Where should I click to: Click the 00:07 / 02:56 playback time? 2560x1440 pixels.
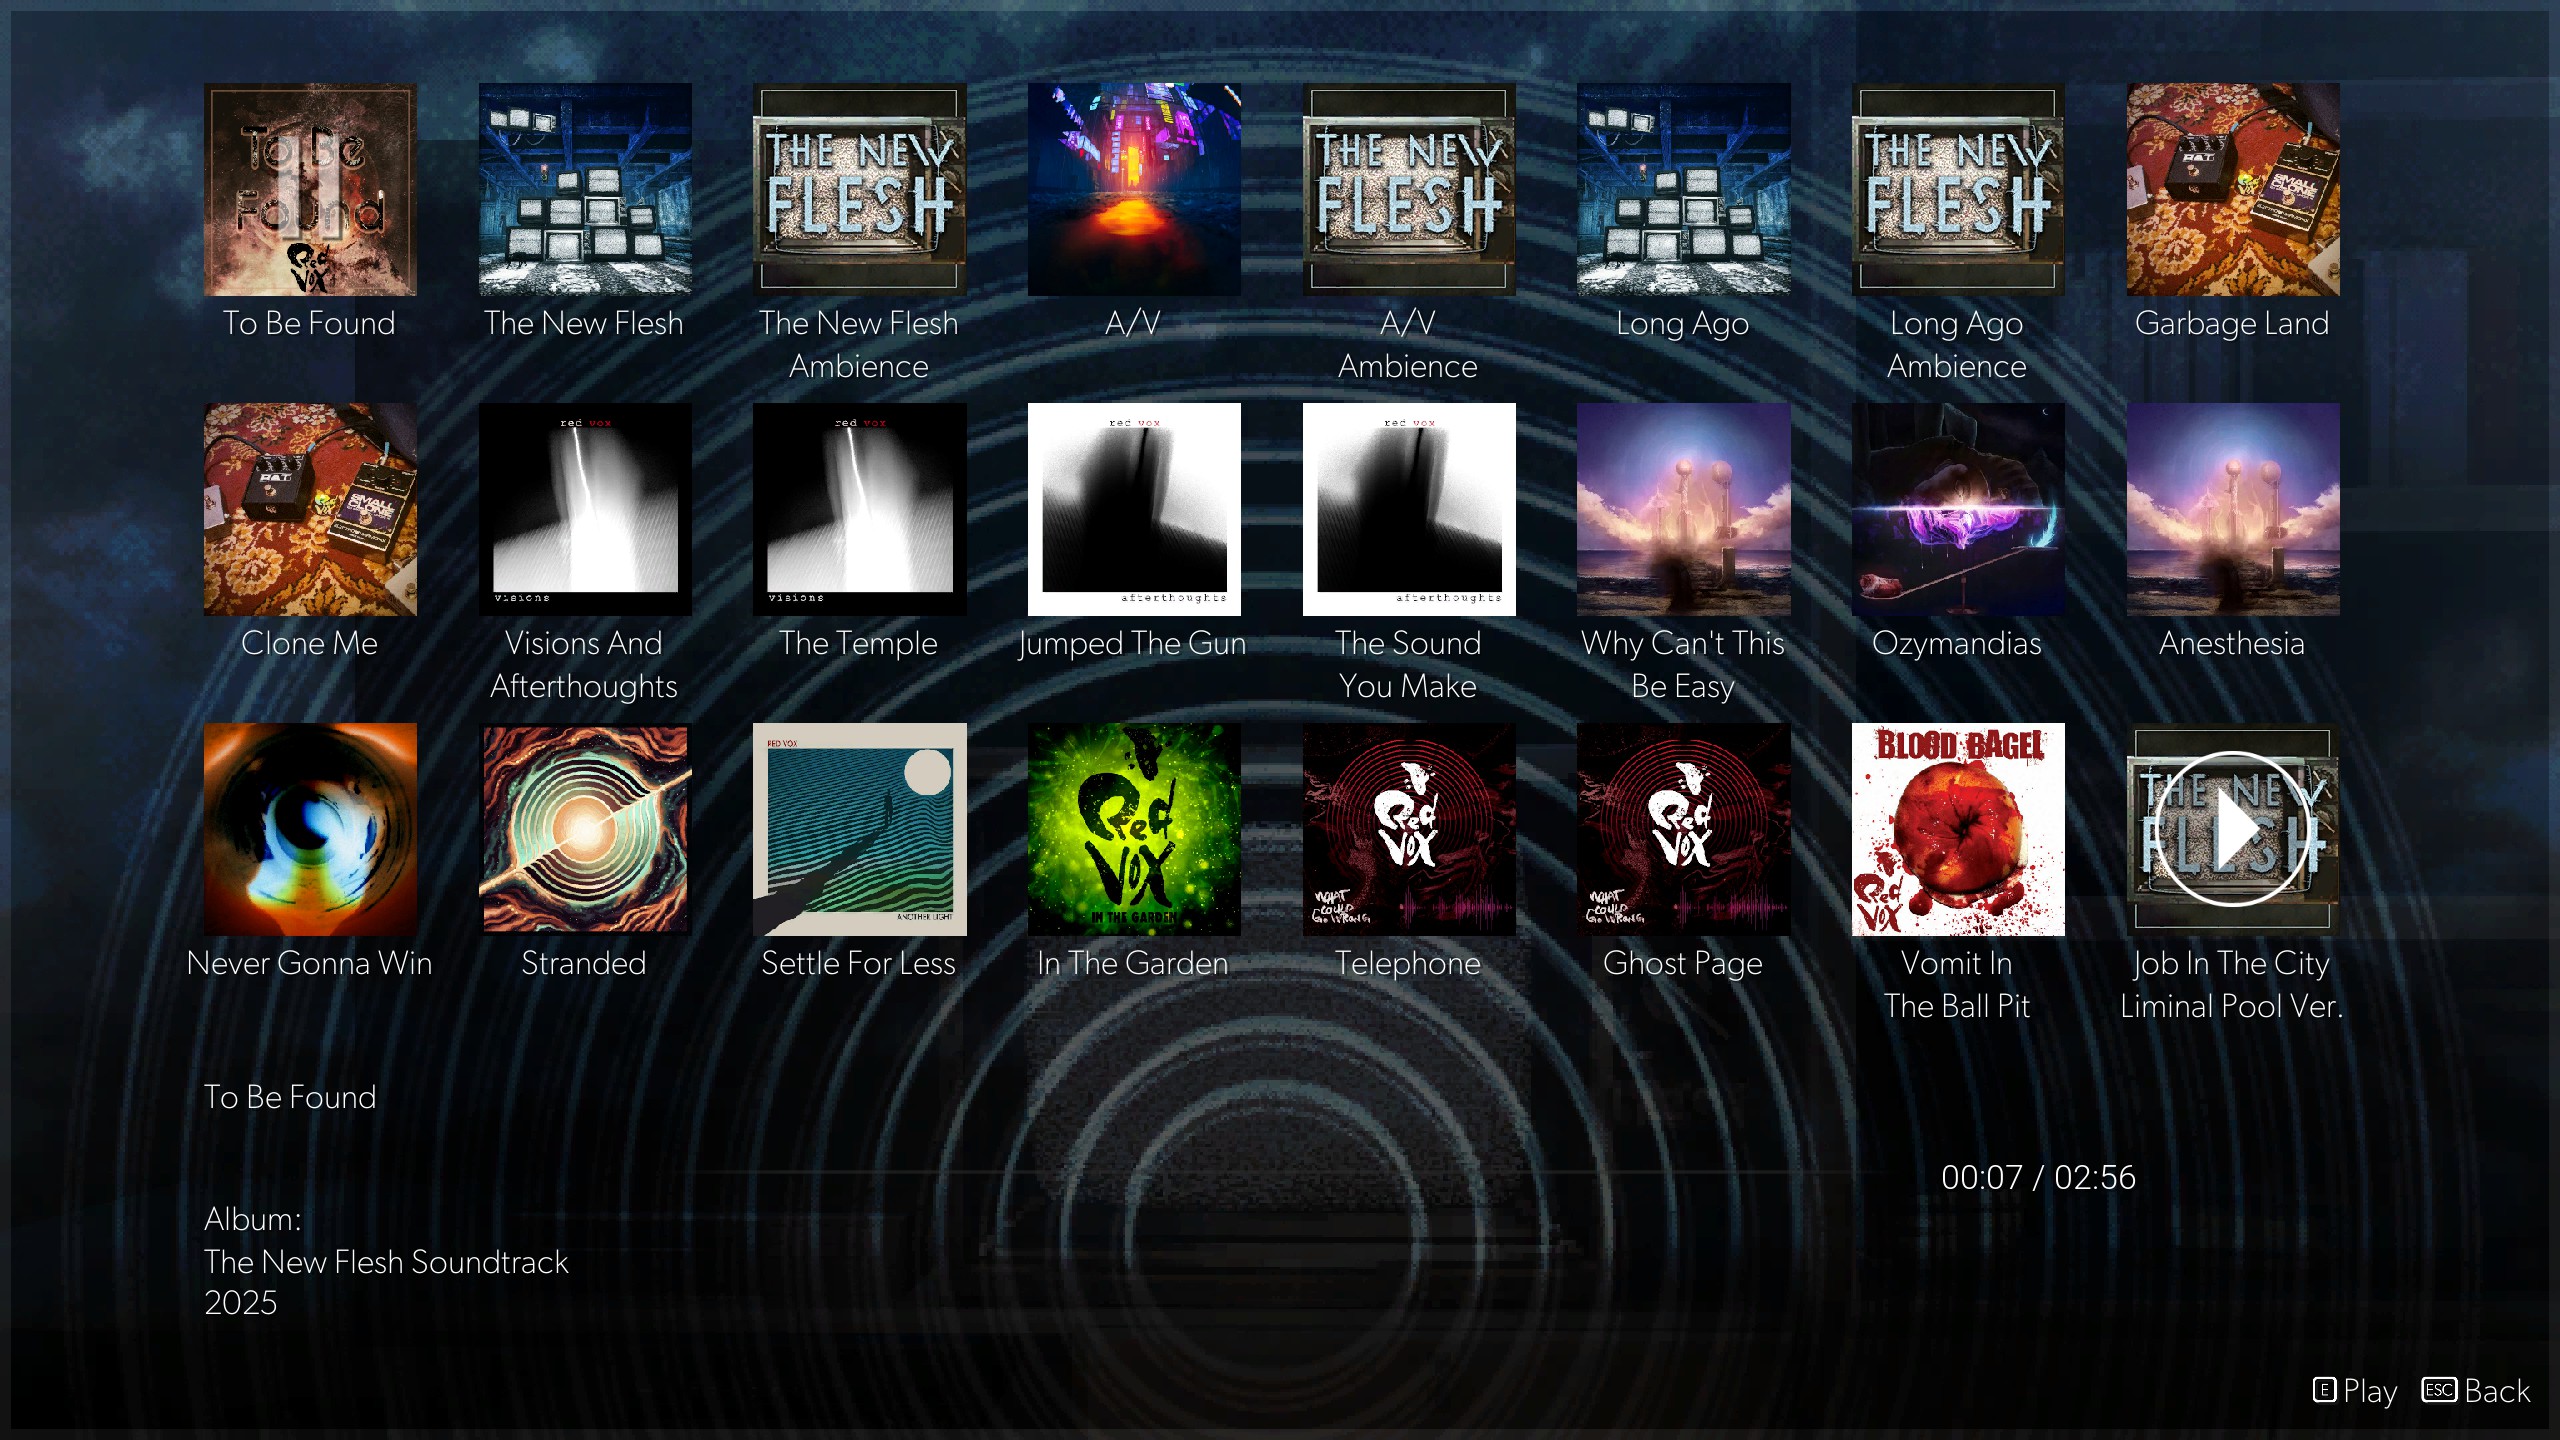click(x=2038, y=1177)
